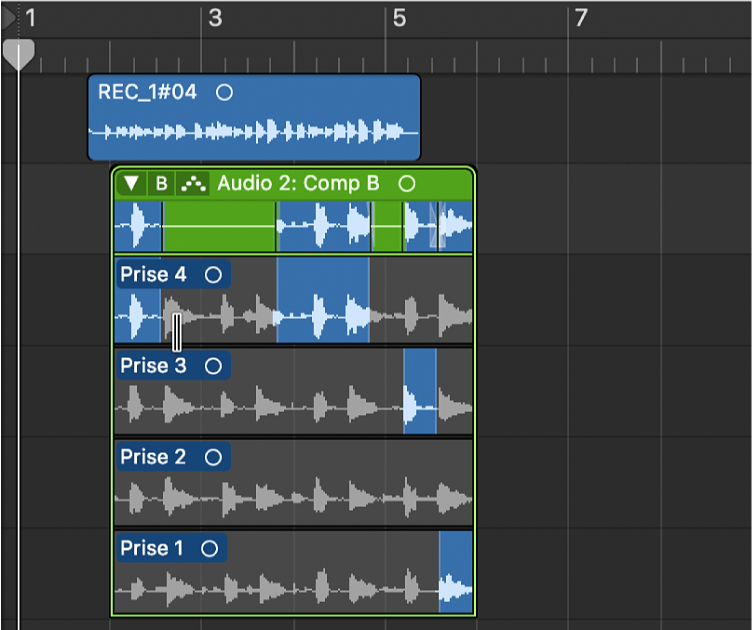
Task: Toggle Quick Swipe Comping mode icon
Action: coord(193,183)
